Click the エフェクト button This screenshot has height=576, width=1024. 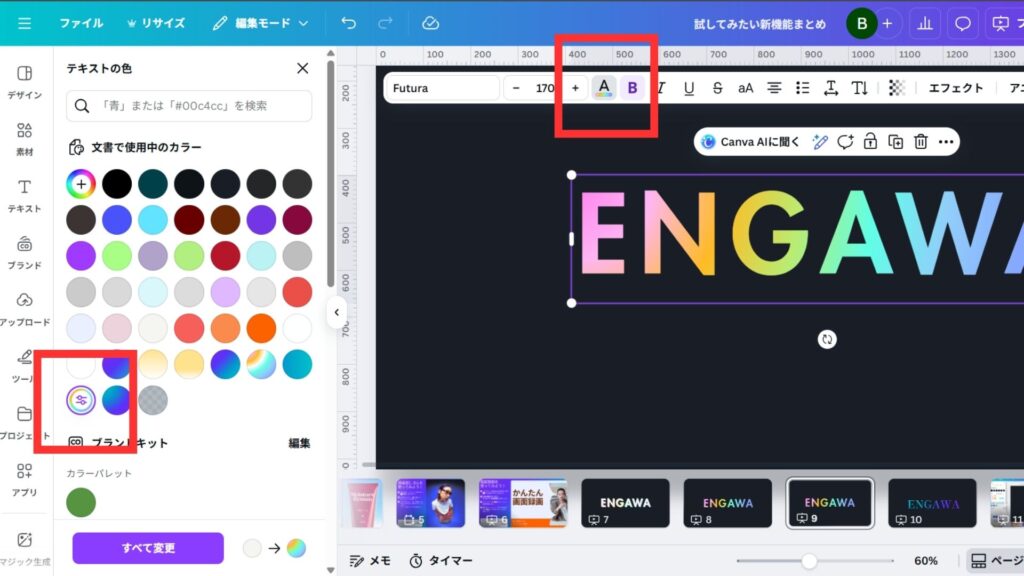(x=956, y=88)
